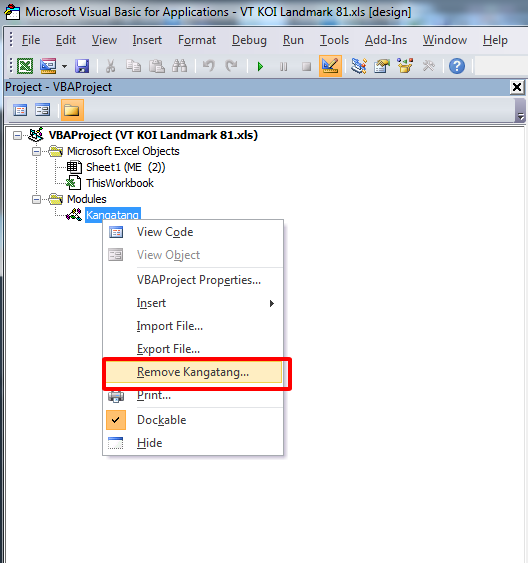528x563 pixels.
Task: Choose View Object from context menu
Action: (x=193, y=255)
